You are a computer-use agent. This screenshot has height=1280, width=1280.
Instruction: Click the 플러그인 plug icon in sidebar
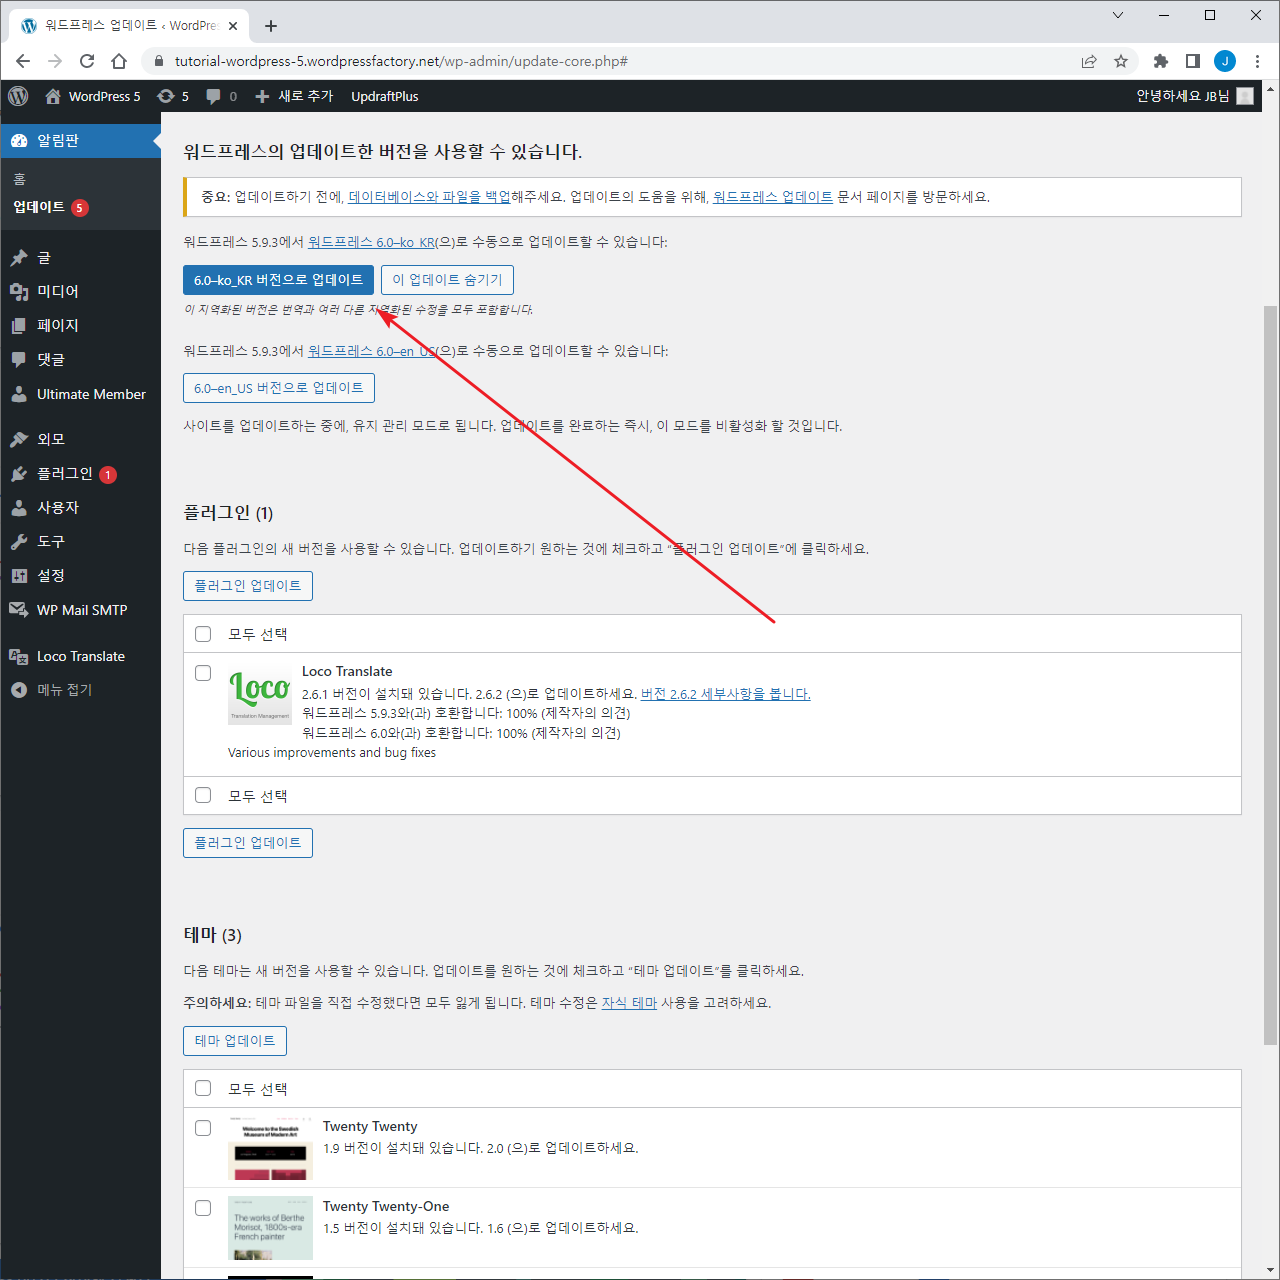tap(19, 474)
